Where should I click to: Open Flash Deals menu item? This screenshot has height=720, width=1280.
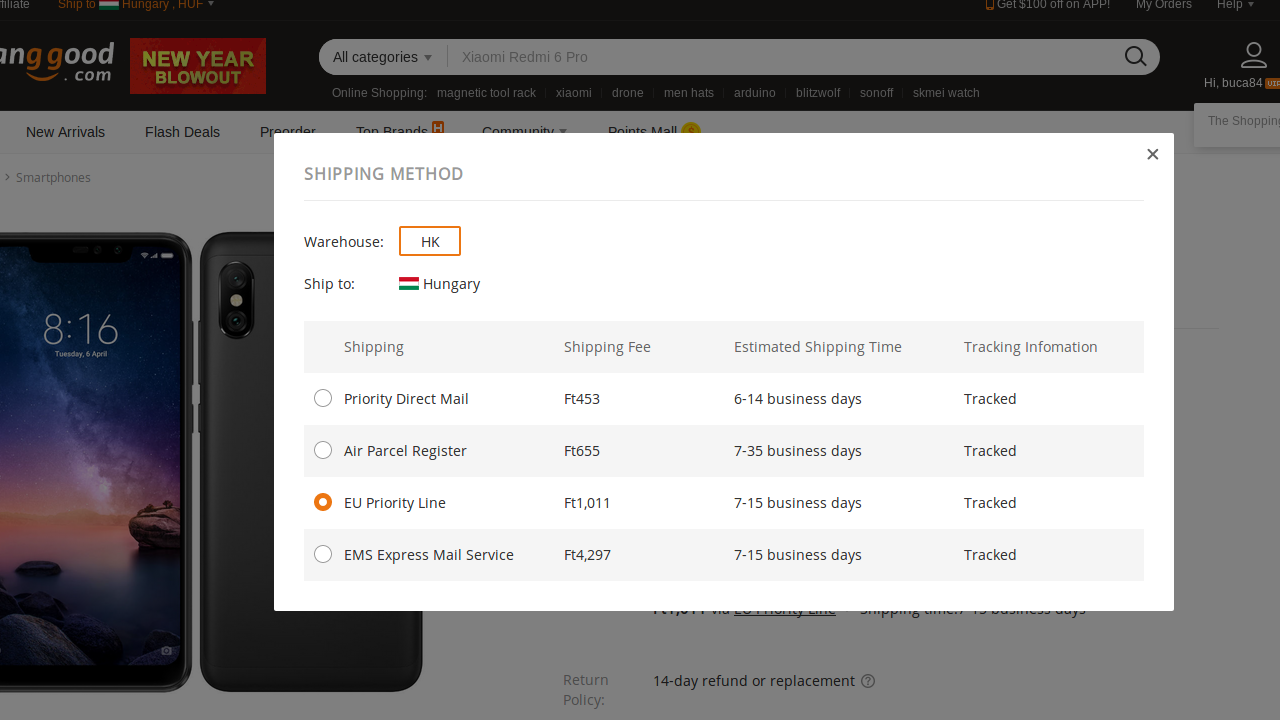[182, 132]
